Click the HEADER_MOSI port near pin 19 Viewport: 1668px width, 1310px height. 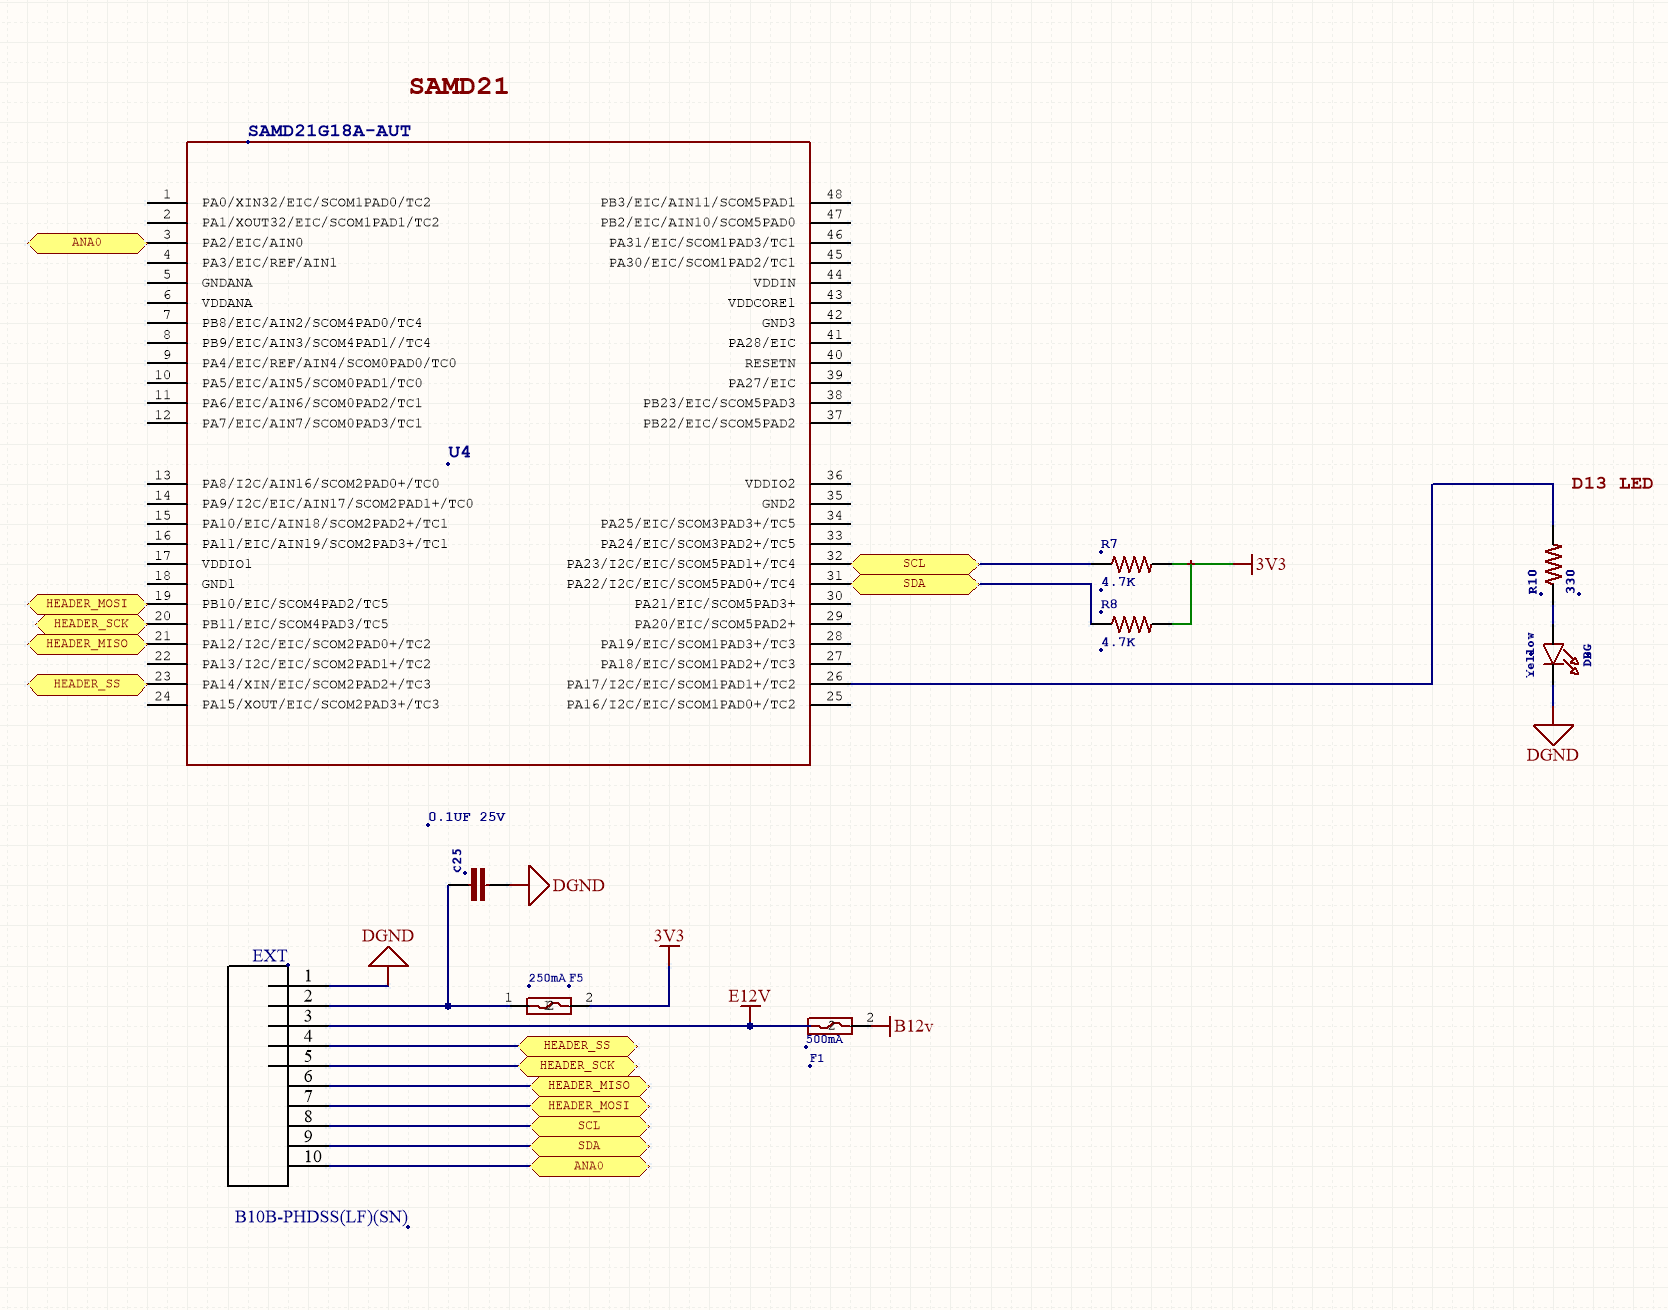pos(87,604)
